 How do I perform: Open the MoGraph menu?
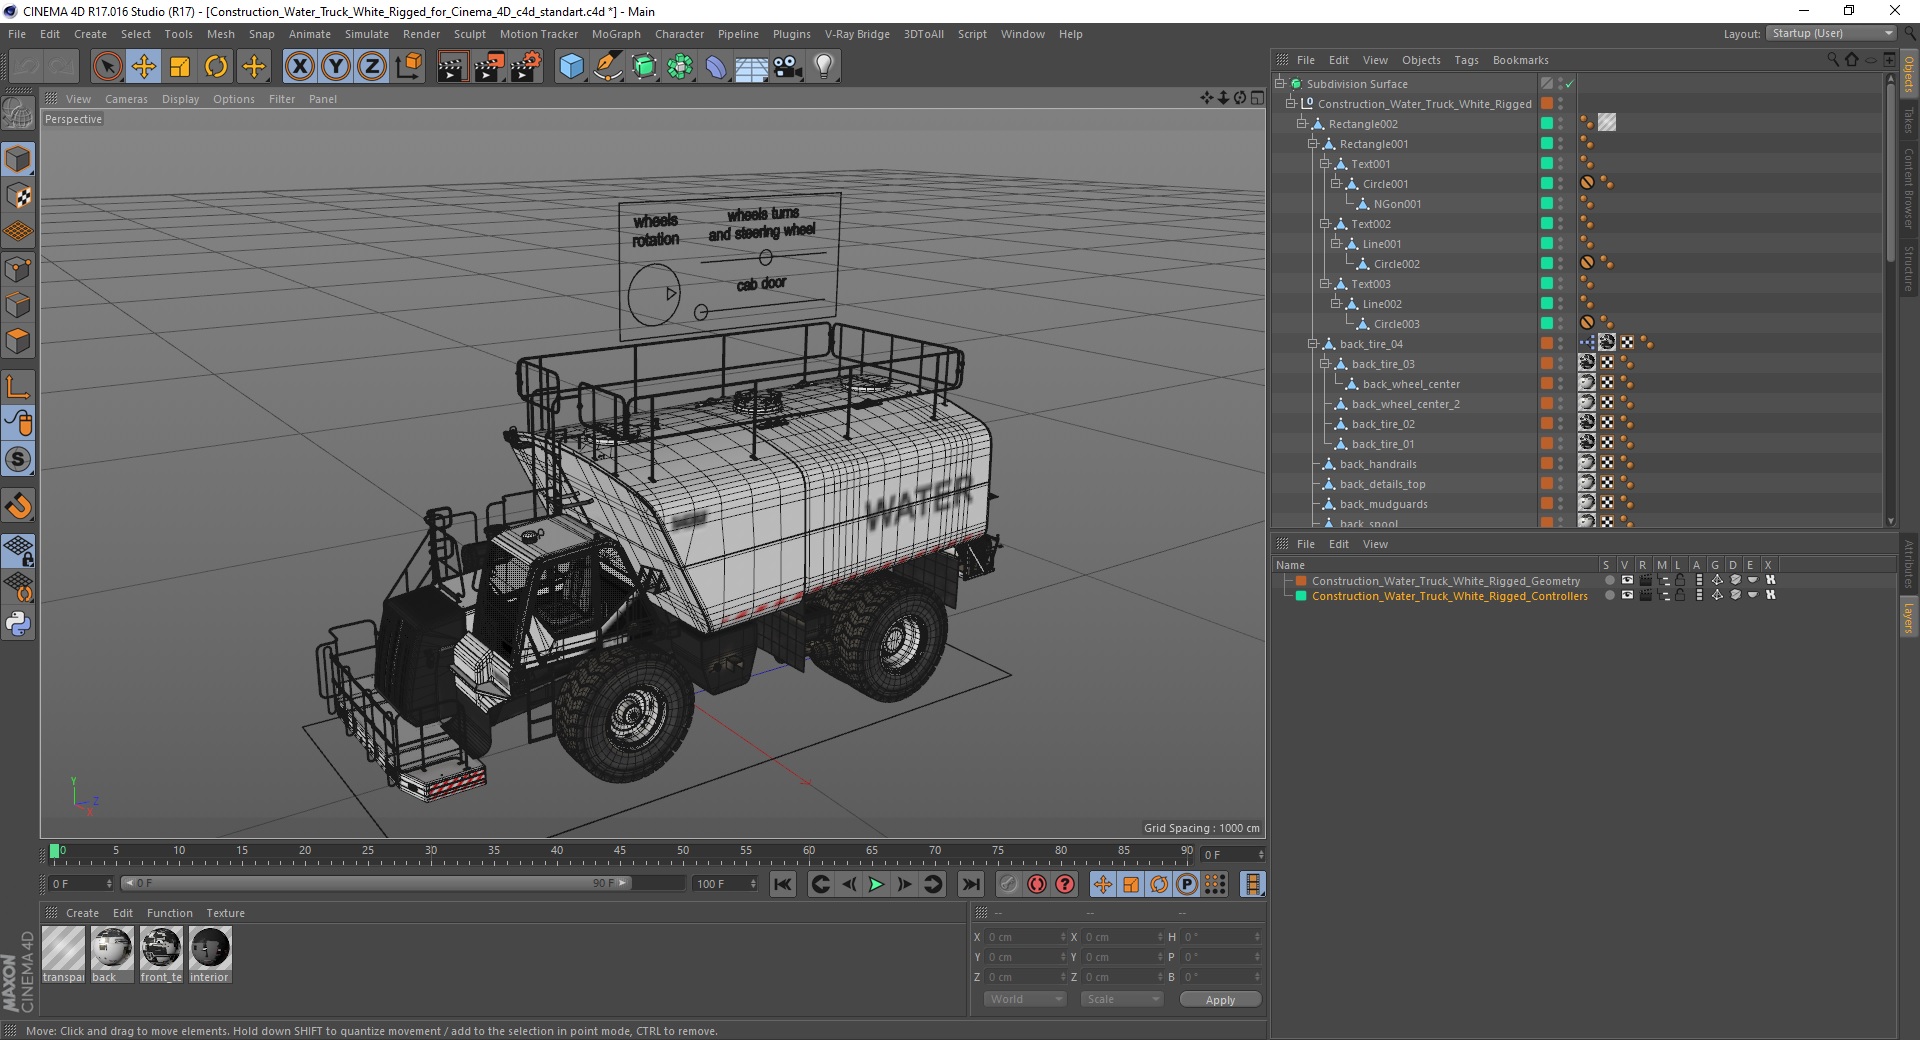[x=616, y=34]
